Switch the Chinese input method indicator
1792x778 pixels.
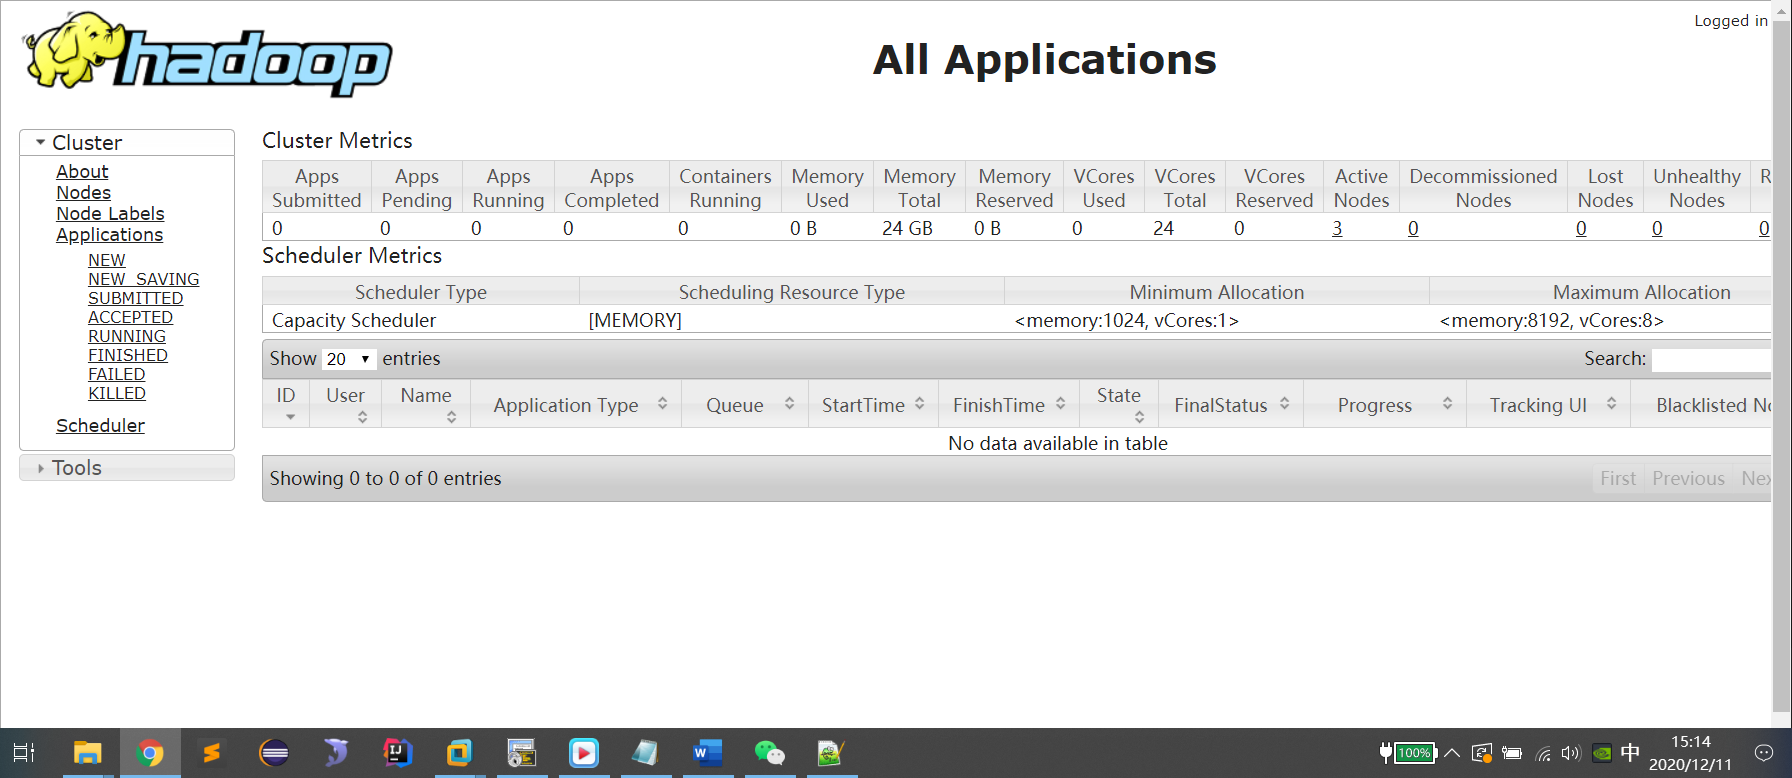tap(1630, 753)
